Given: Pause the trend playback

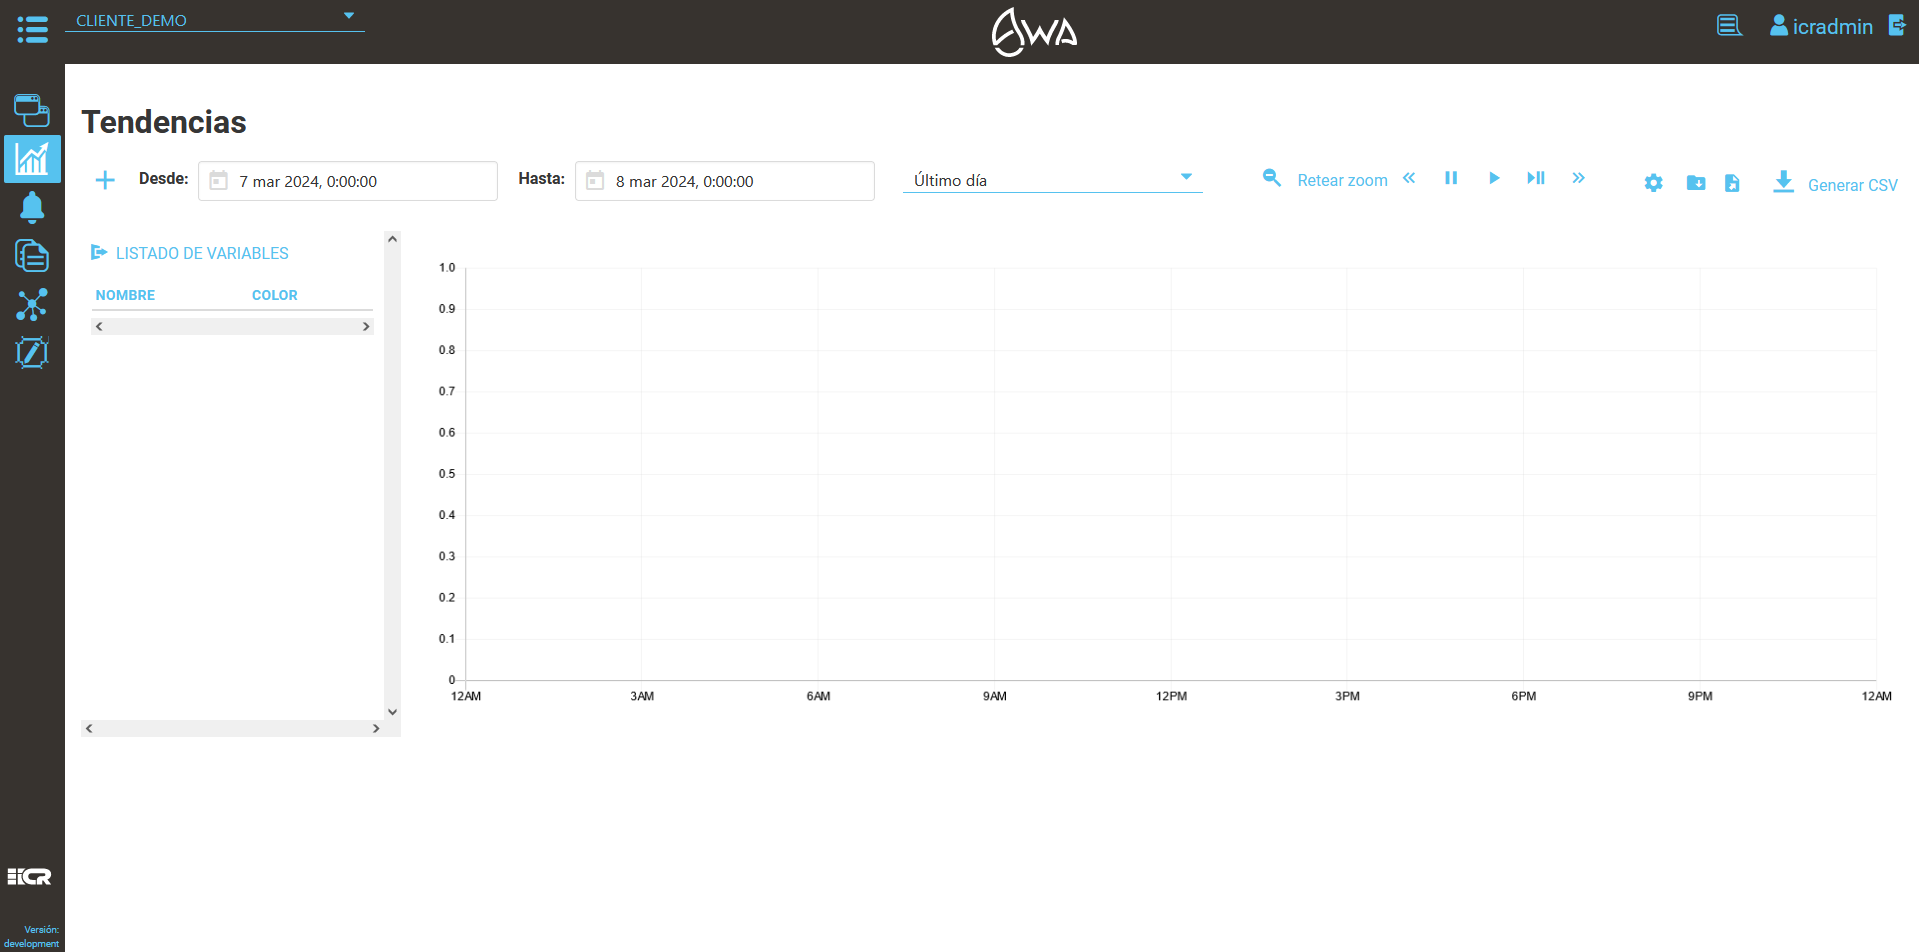Looking at the screenshot, I should pos(1451,178).
